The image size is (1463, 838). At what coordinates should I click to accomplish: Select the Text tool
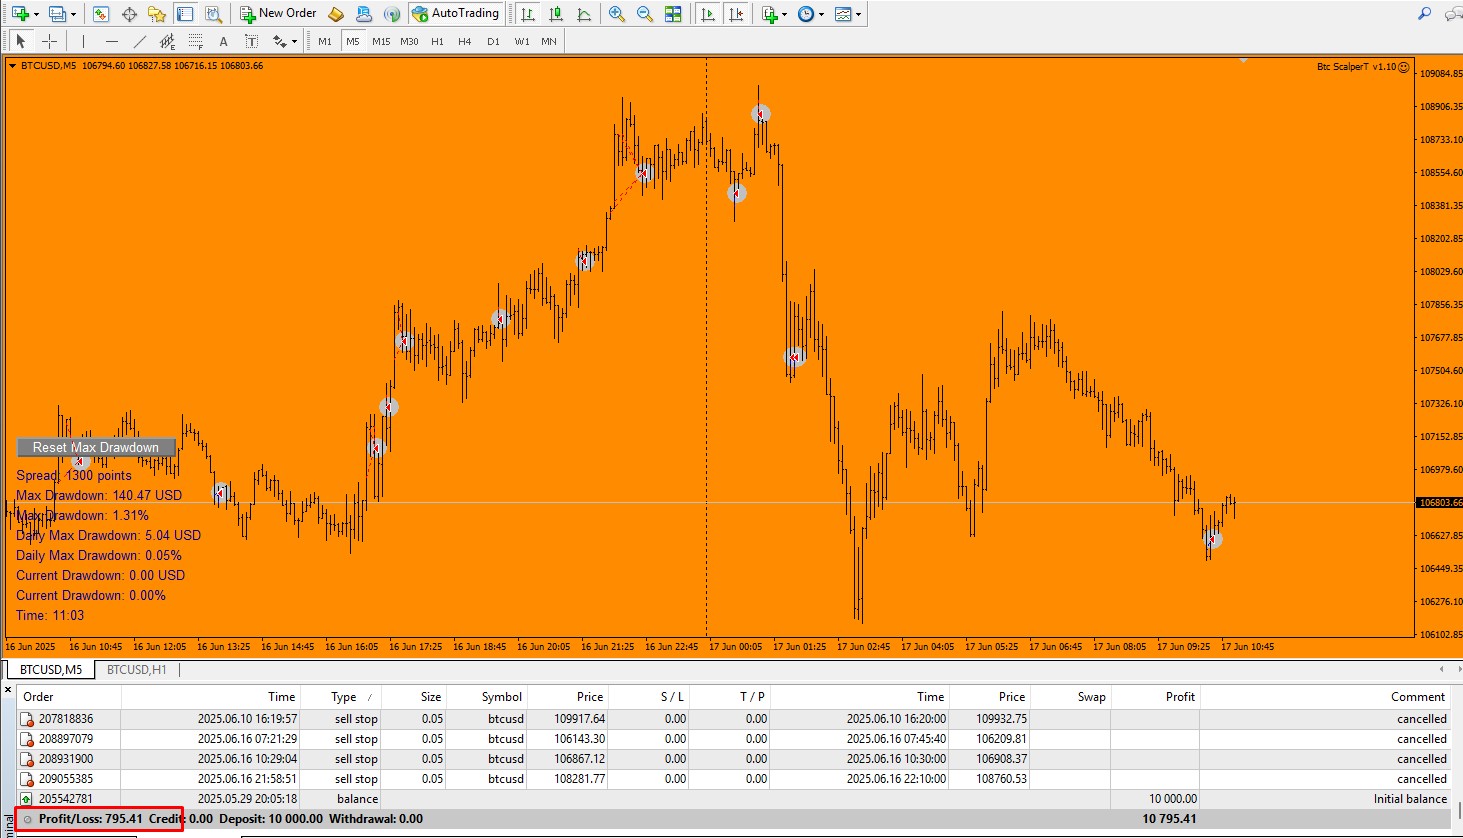click(224, 41)
